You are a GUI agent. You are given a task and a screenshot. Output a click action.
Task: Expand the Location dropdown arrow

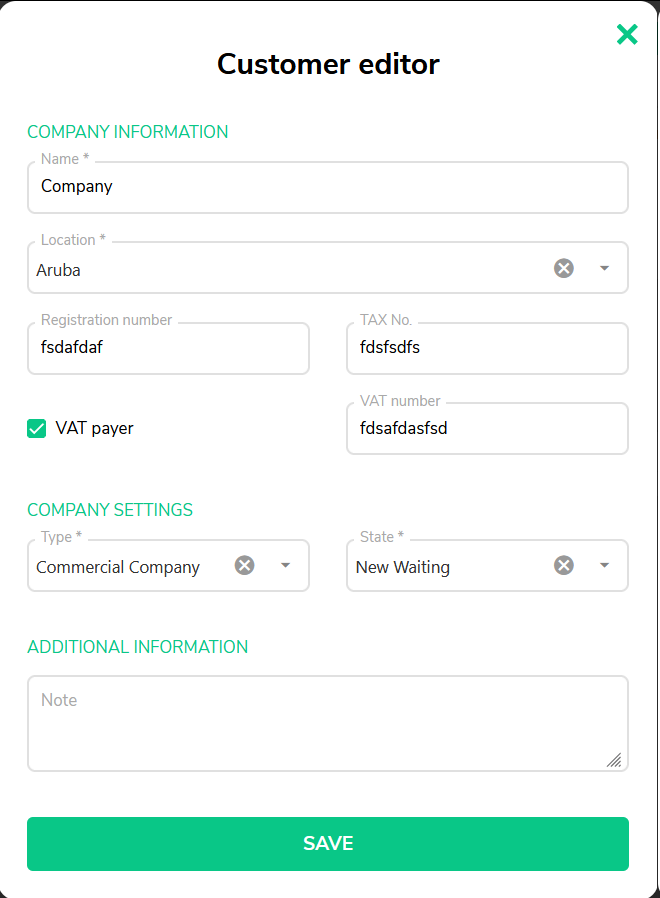tap(604, 268)
